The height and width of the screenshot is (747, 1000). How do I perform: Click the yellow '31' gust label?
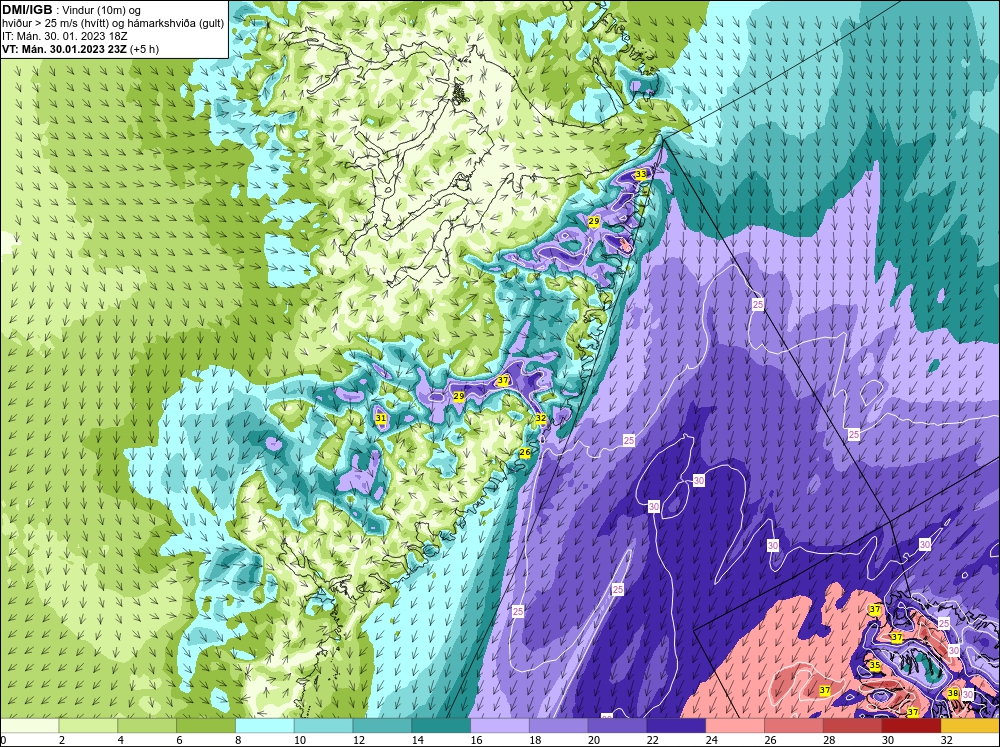tap(381, 418)
